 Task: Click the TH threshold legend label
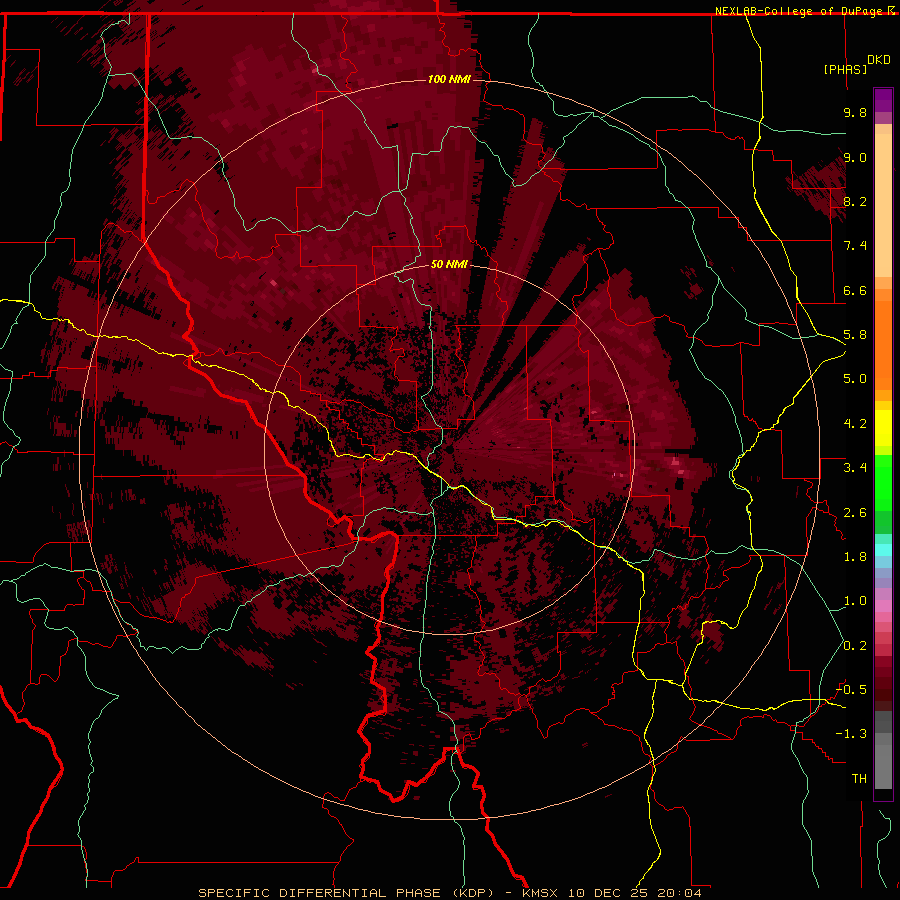click(859, 779)
